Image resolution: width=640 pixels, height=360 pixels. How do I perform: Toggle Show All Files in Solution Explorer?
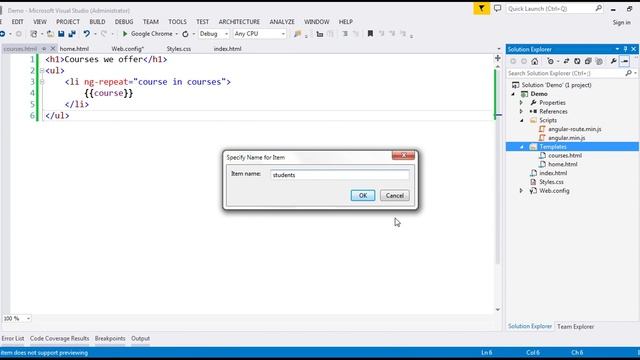tap(599, 61)
